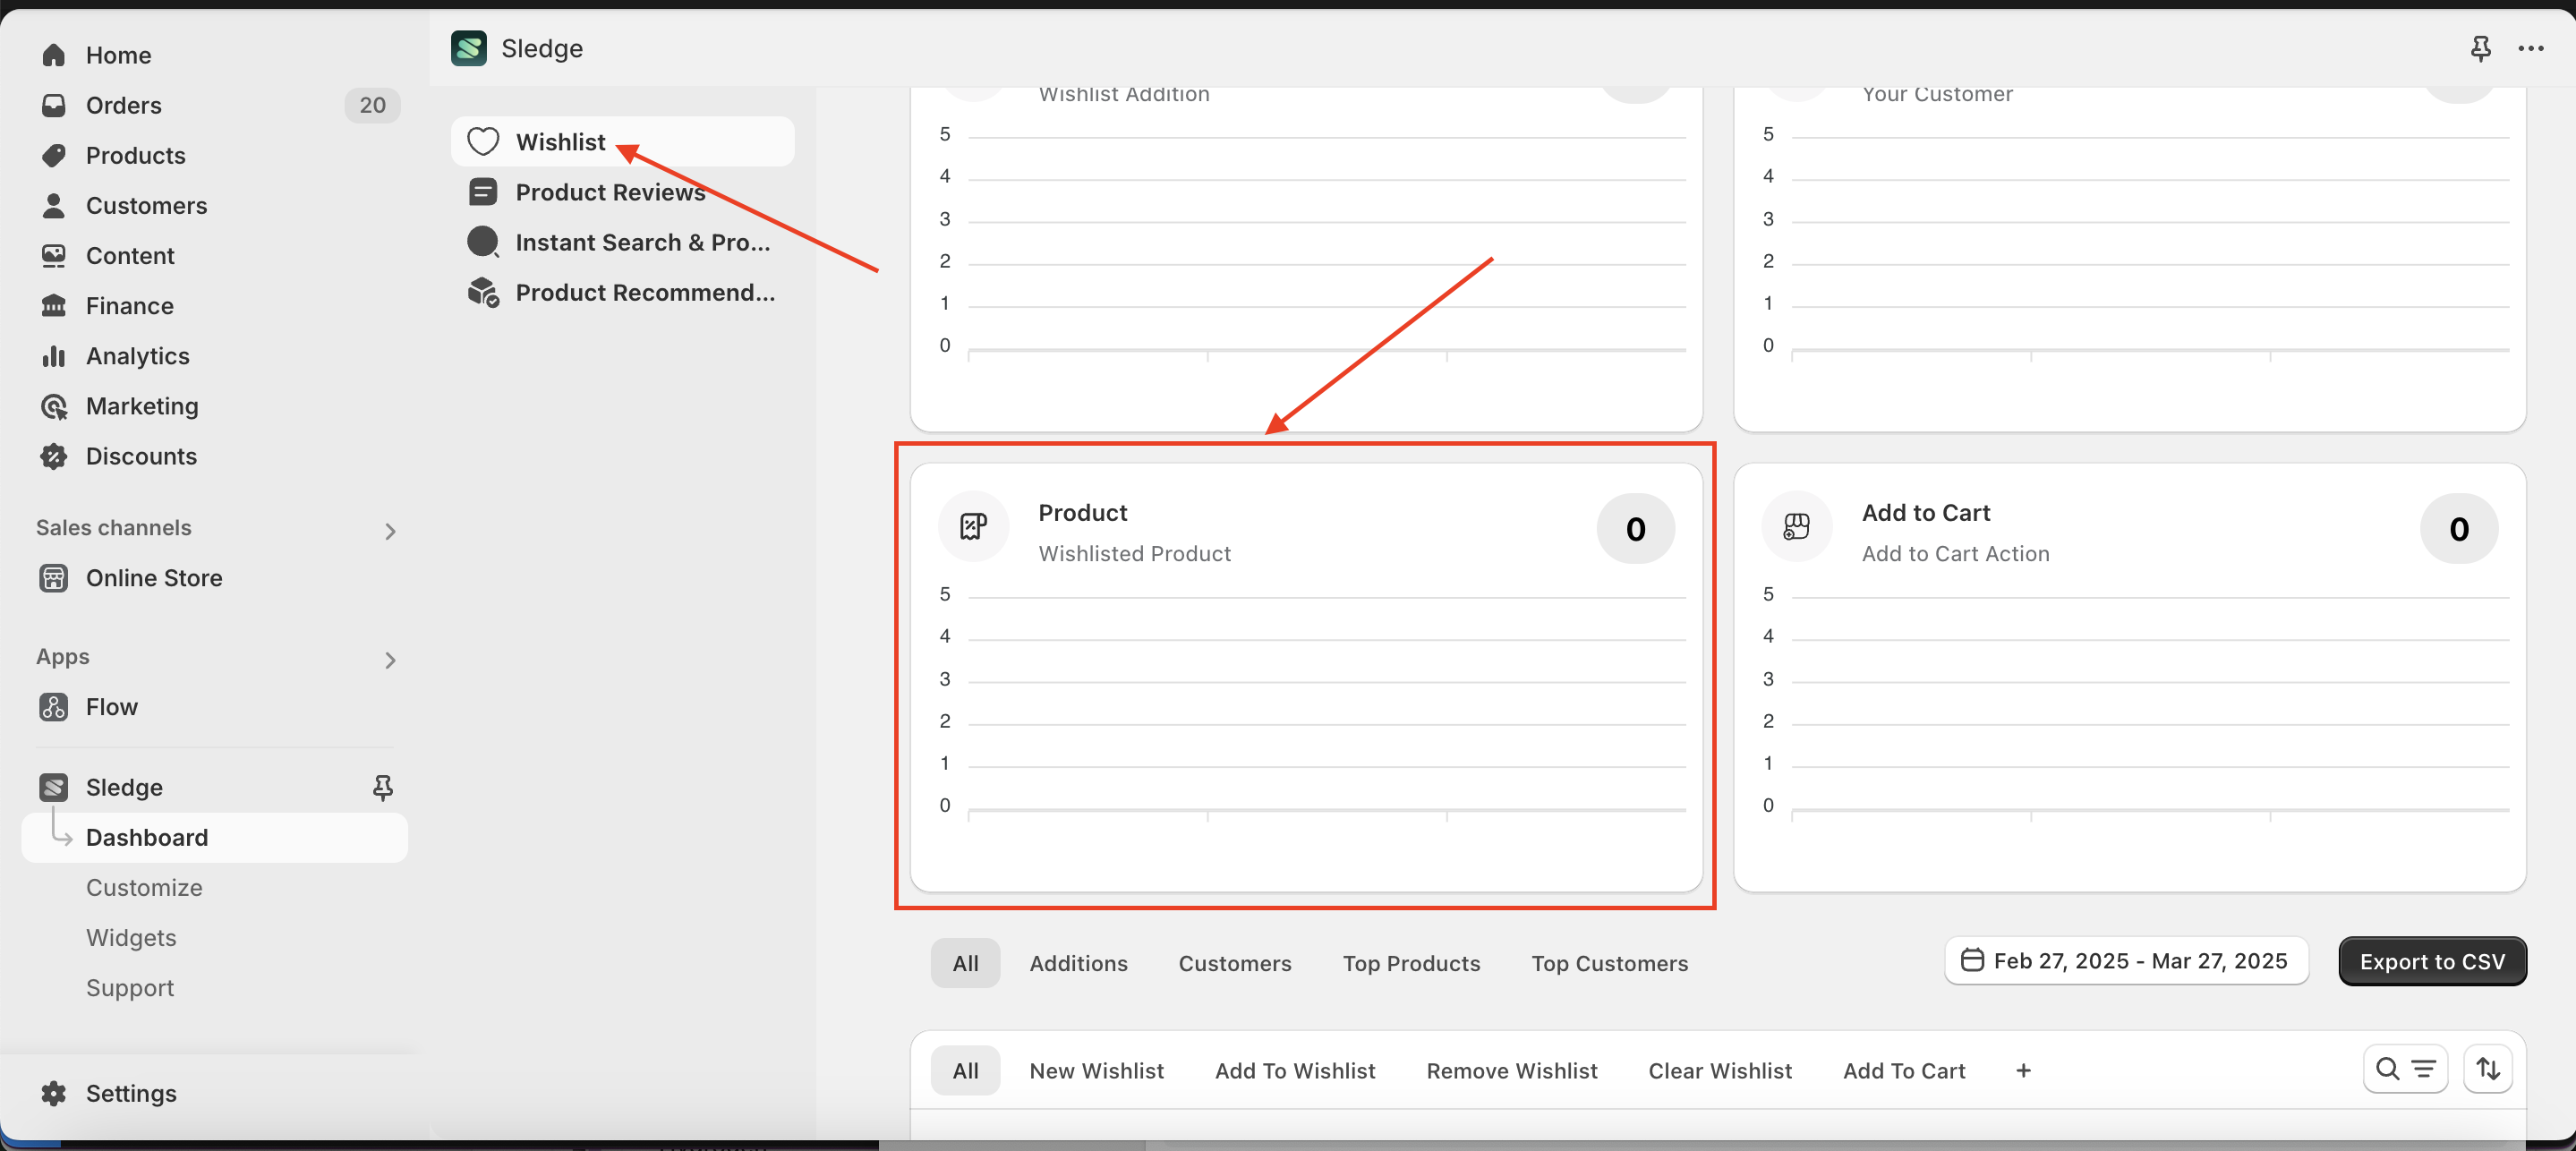Viewport: 2576px width, 1151px height.
Task: Open the Feb 27 - Mar 27 date picker
Action: point(2126,961)
